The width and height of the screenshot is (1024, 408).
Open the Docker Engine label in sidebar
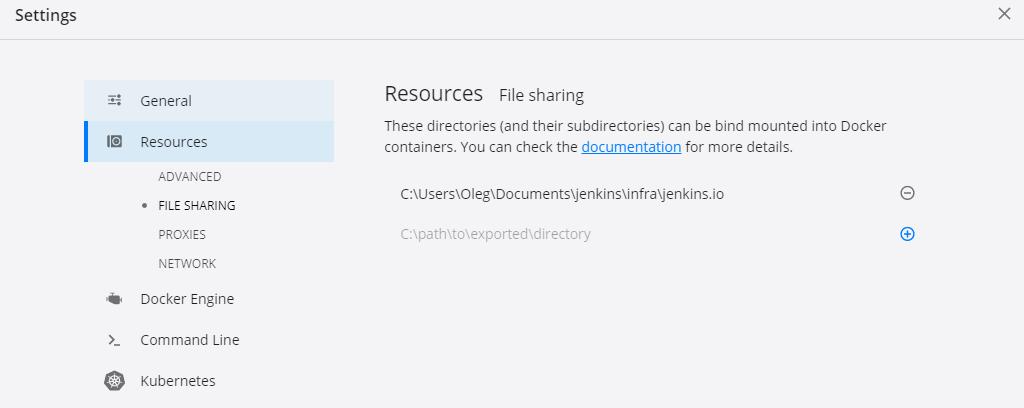click(187, 299)
